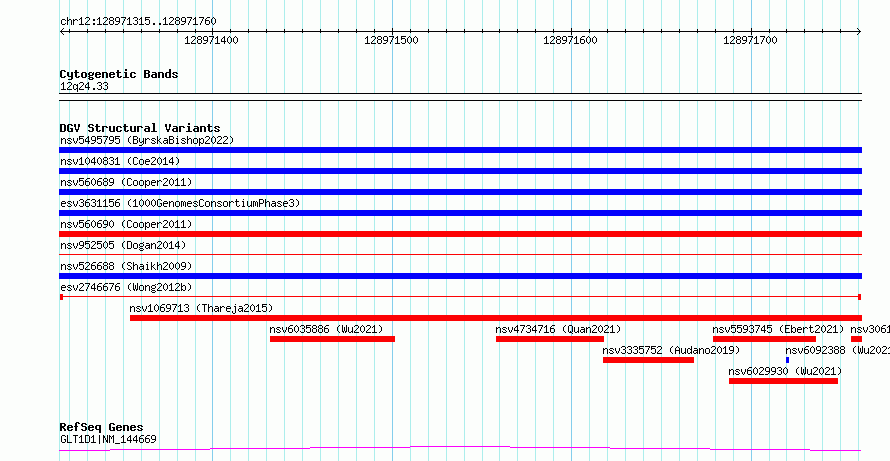Select the 12q24.33 band label
Image resolution: width=890 pixels, height=461 pixels.
pos(84,87)
